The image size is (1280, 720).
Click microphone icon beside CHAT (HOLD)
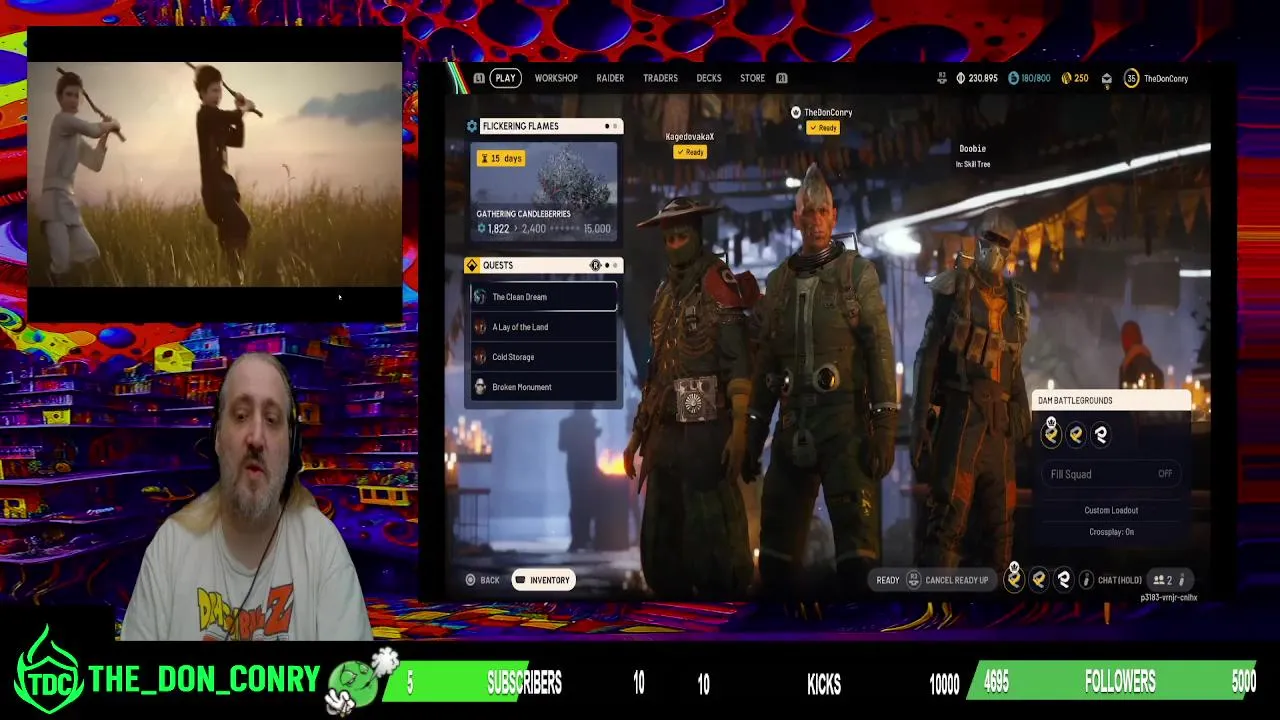(x=1086, y=580)
